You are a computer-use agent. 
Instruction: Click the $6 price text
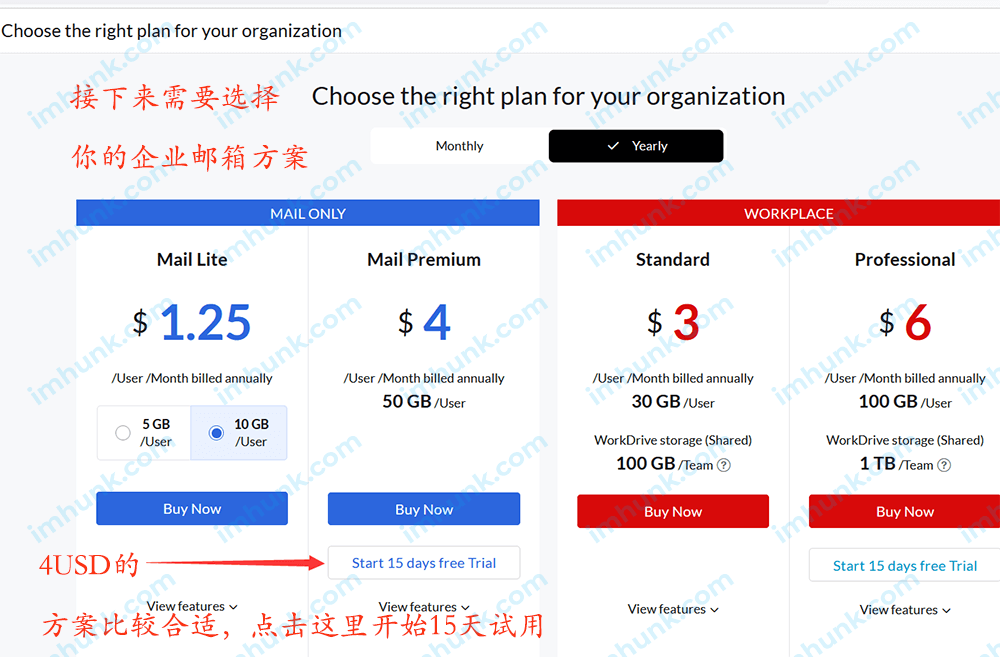pos(905,322)
